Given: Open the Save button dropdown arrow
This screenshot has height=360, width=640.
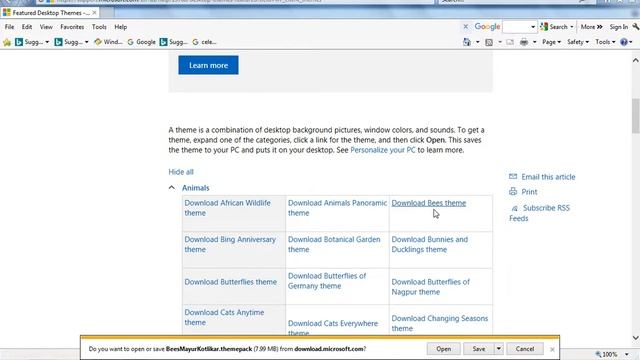Looking at the screenshot, I should tap(498, 349).
